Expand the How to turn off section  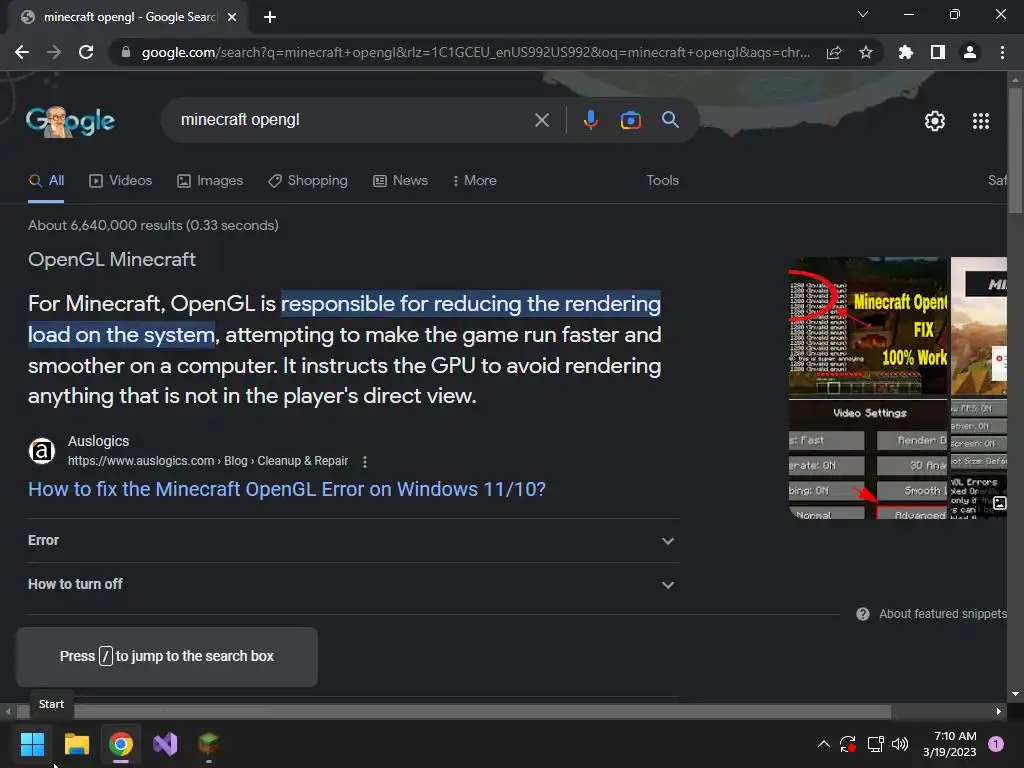point(354,584)
